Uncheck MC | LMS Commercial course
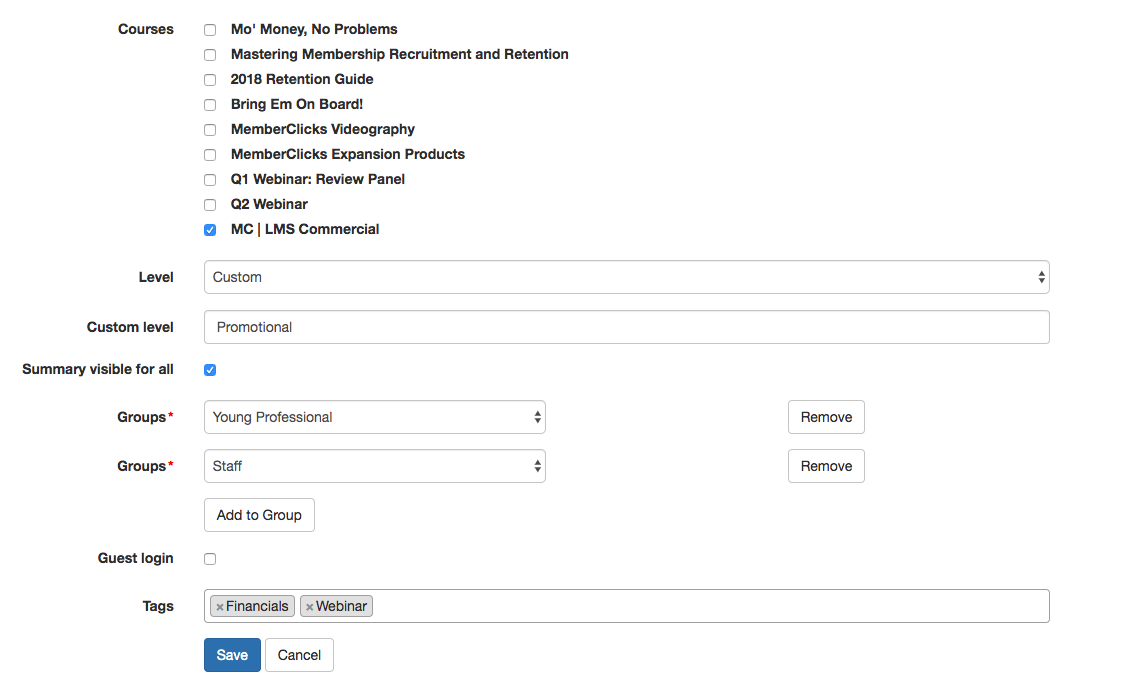This screenshot has width=1146, height=696. [210, 230]
